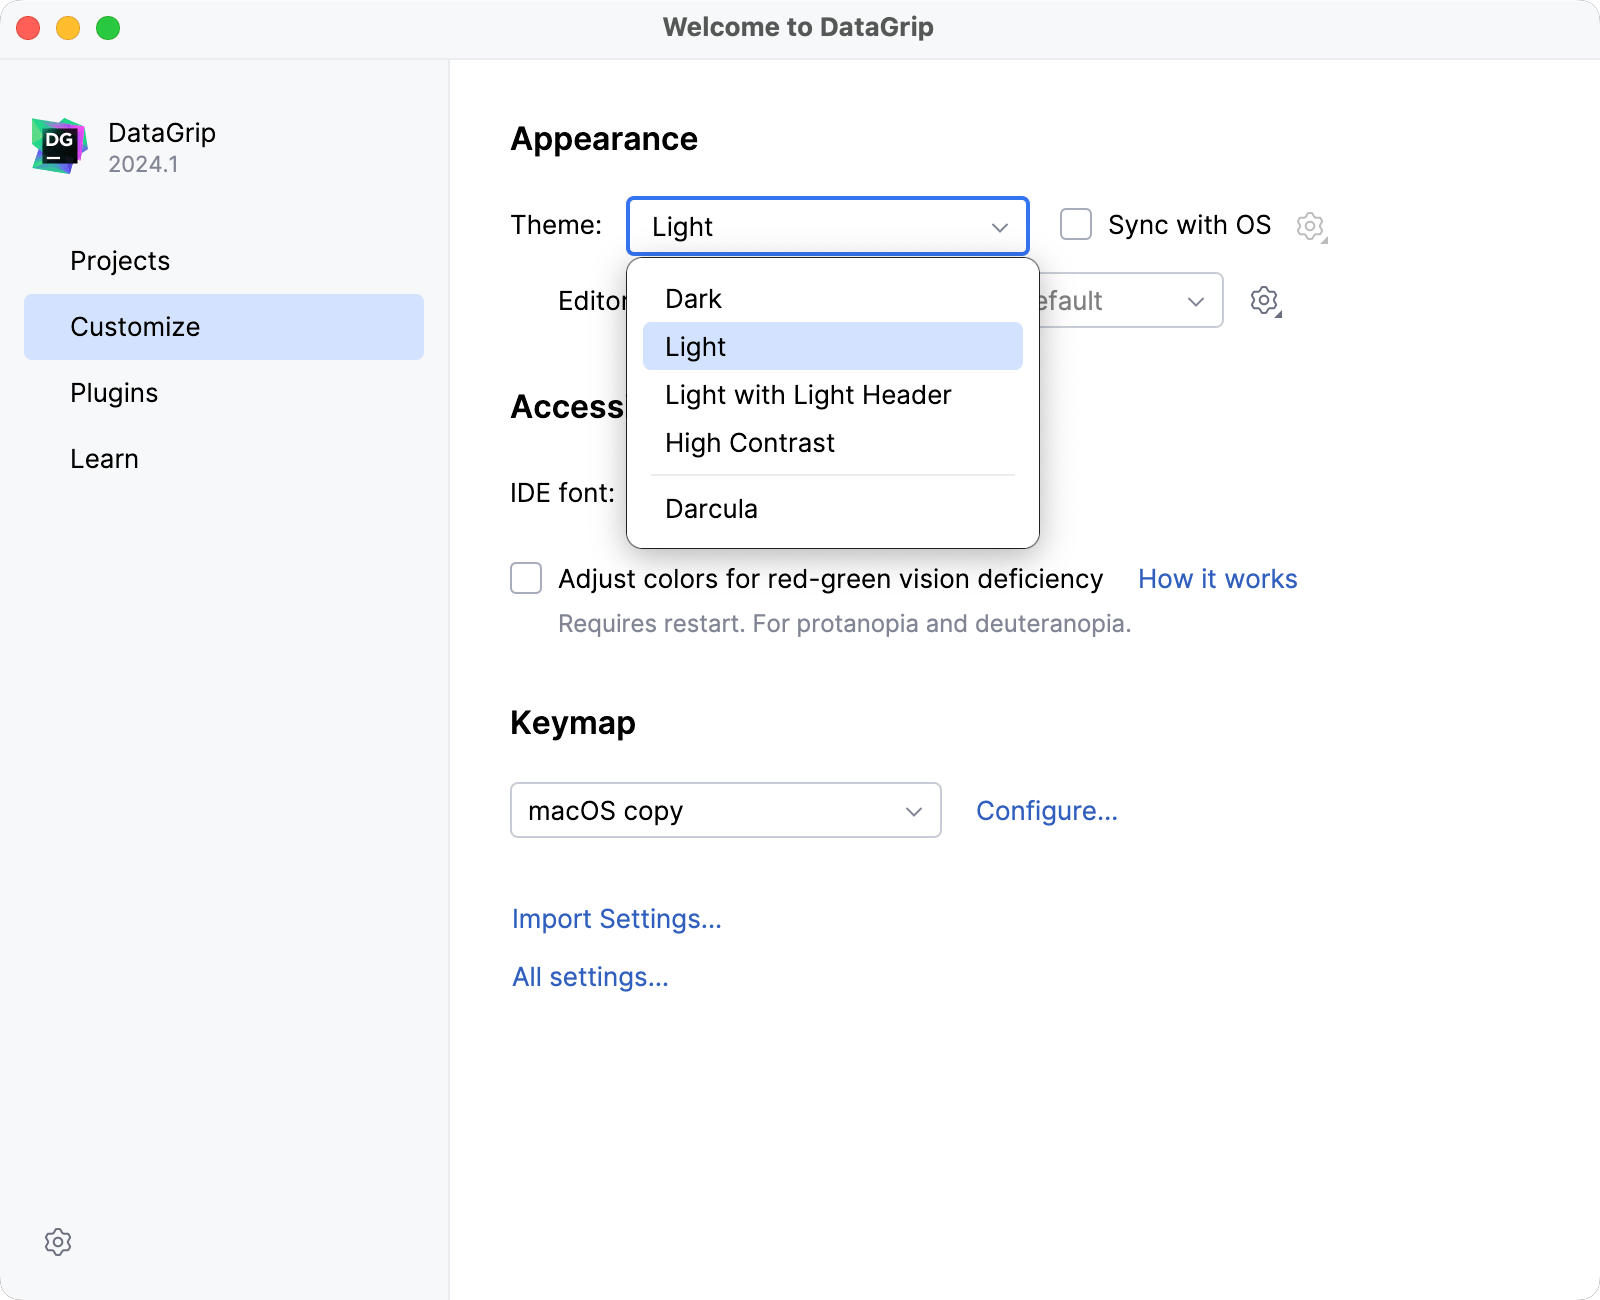The width and height of the screenshot is (1600, 1300).
Task: Choose Light with Light Header theme
Action: [807, 394]
